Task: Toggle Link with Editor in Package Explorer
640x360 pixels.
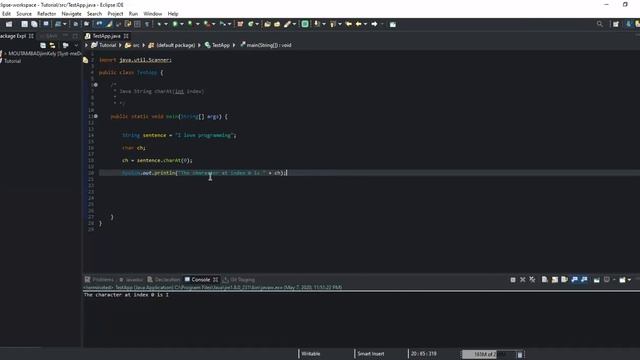Action: click(x=52, y=45)
